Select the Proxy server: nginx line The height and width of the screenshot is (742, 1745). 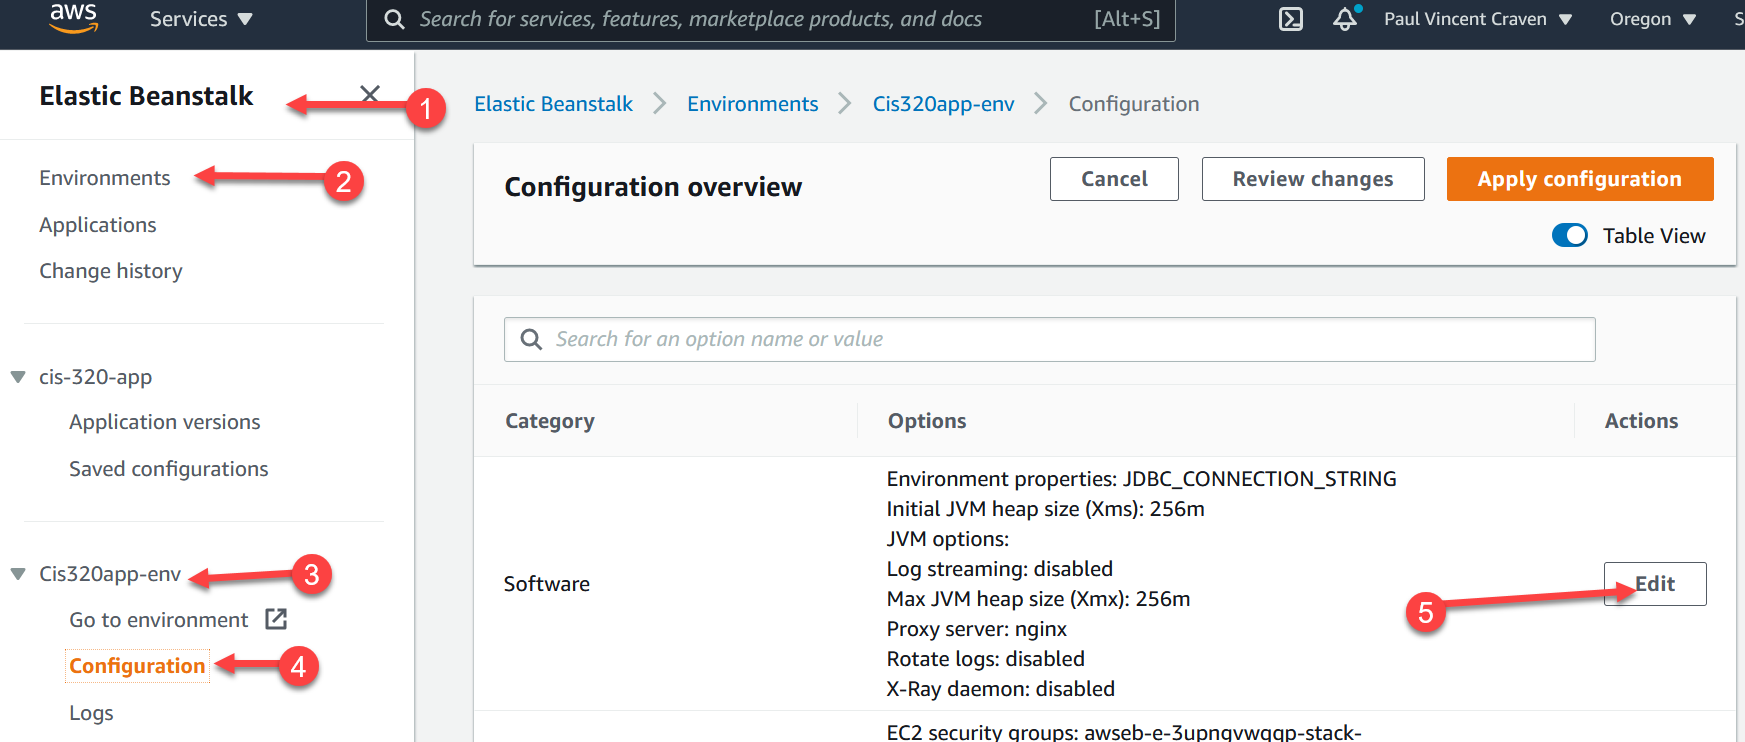pyautogui.click(x=977, y=629)
